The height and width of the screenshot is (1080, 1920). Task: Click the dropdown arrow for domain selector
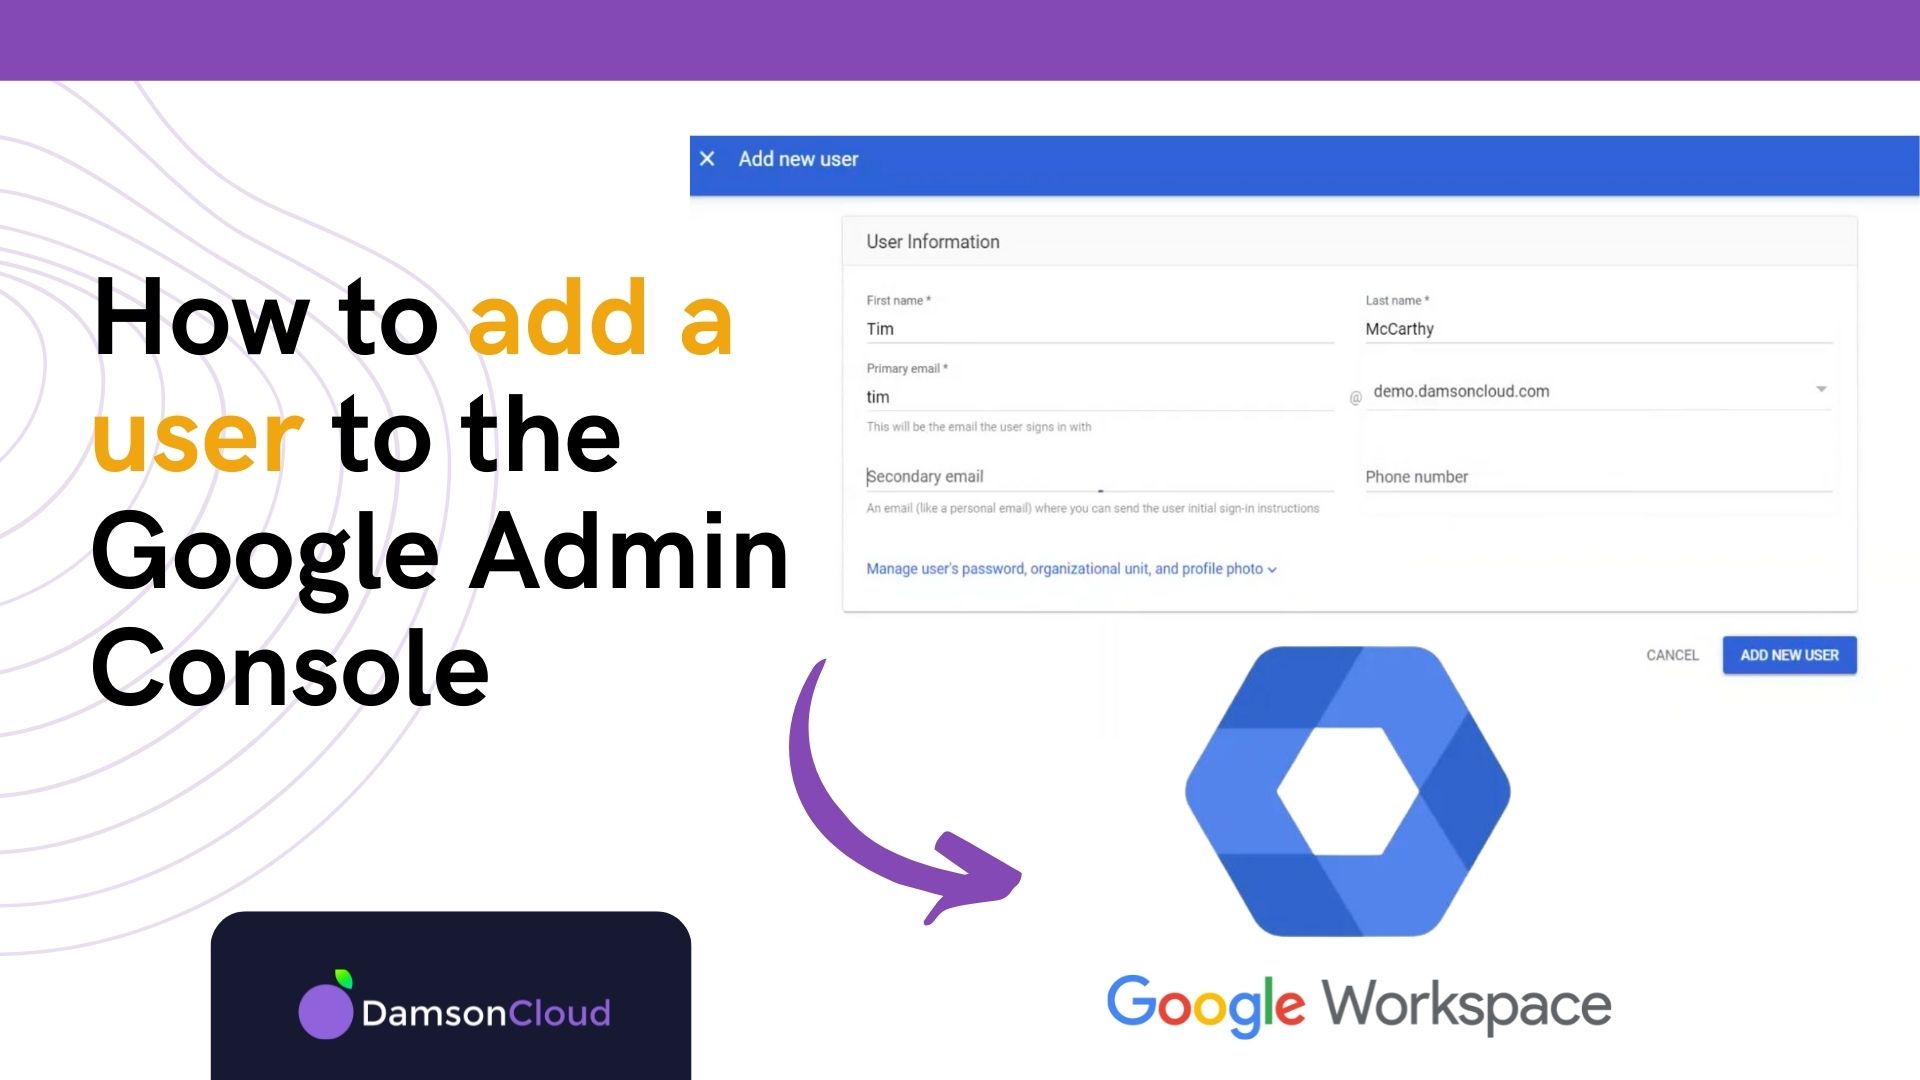pyautogui.click(x=1824, y=390)
